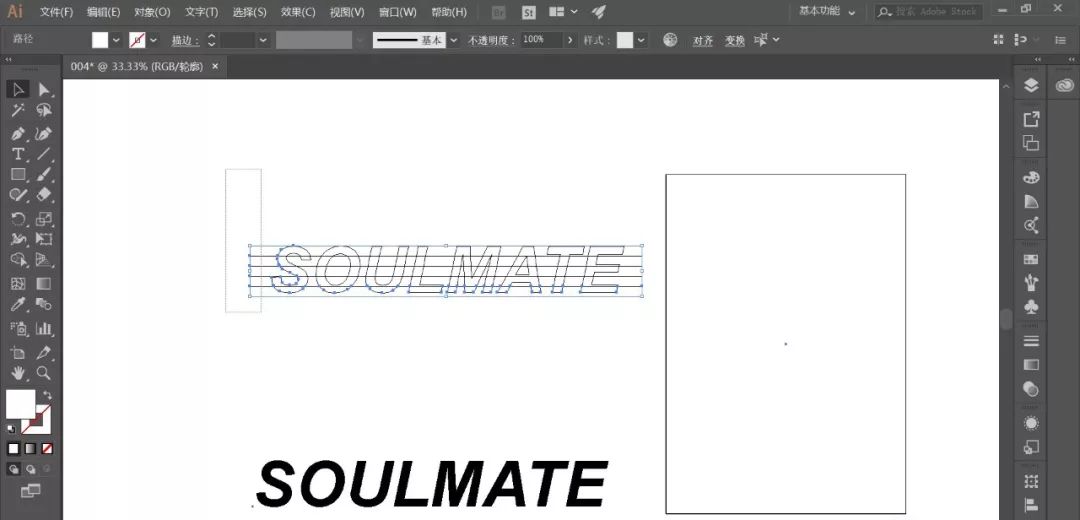
Task: Activate the Zoom tool
Action: pos(44,373)
